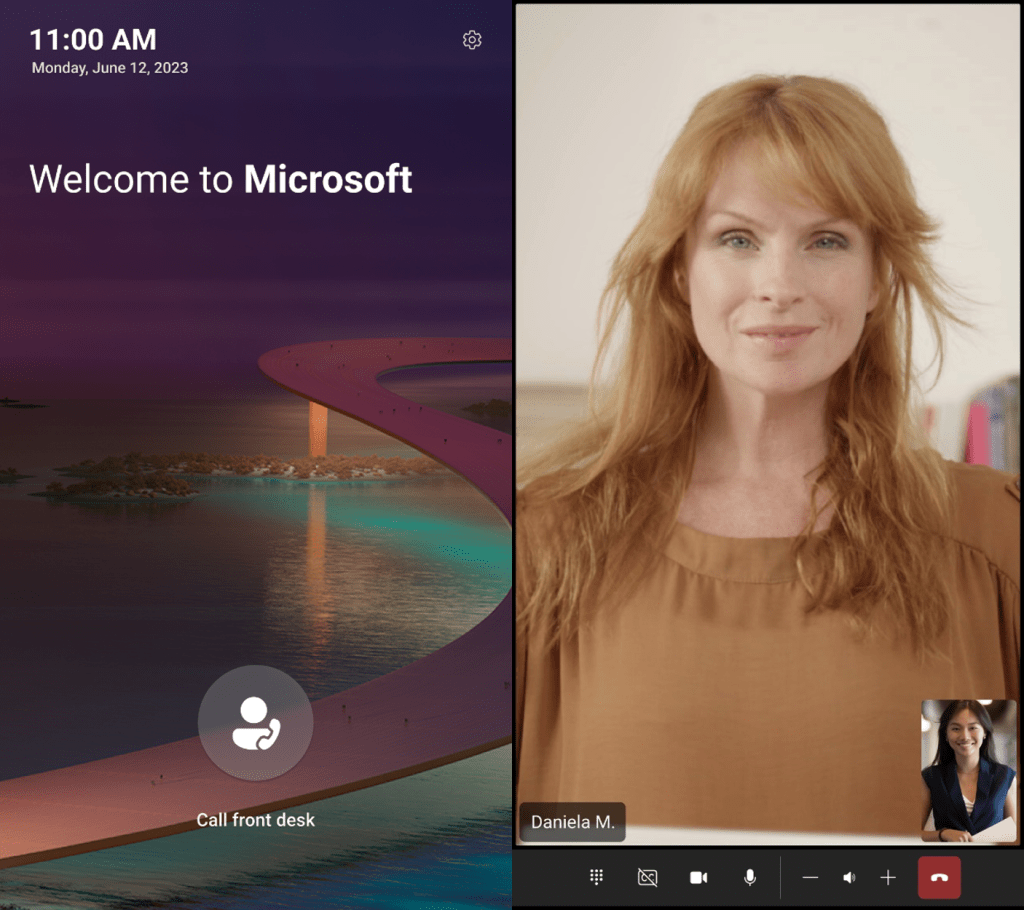
Task: Mute the speaker output
Action: (x=849, y=877)
